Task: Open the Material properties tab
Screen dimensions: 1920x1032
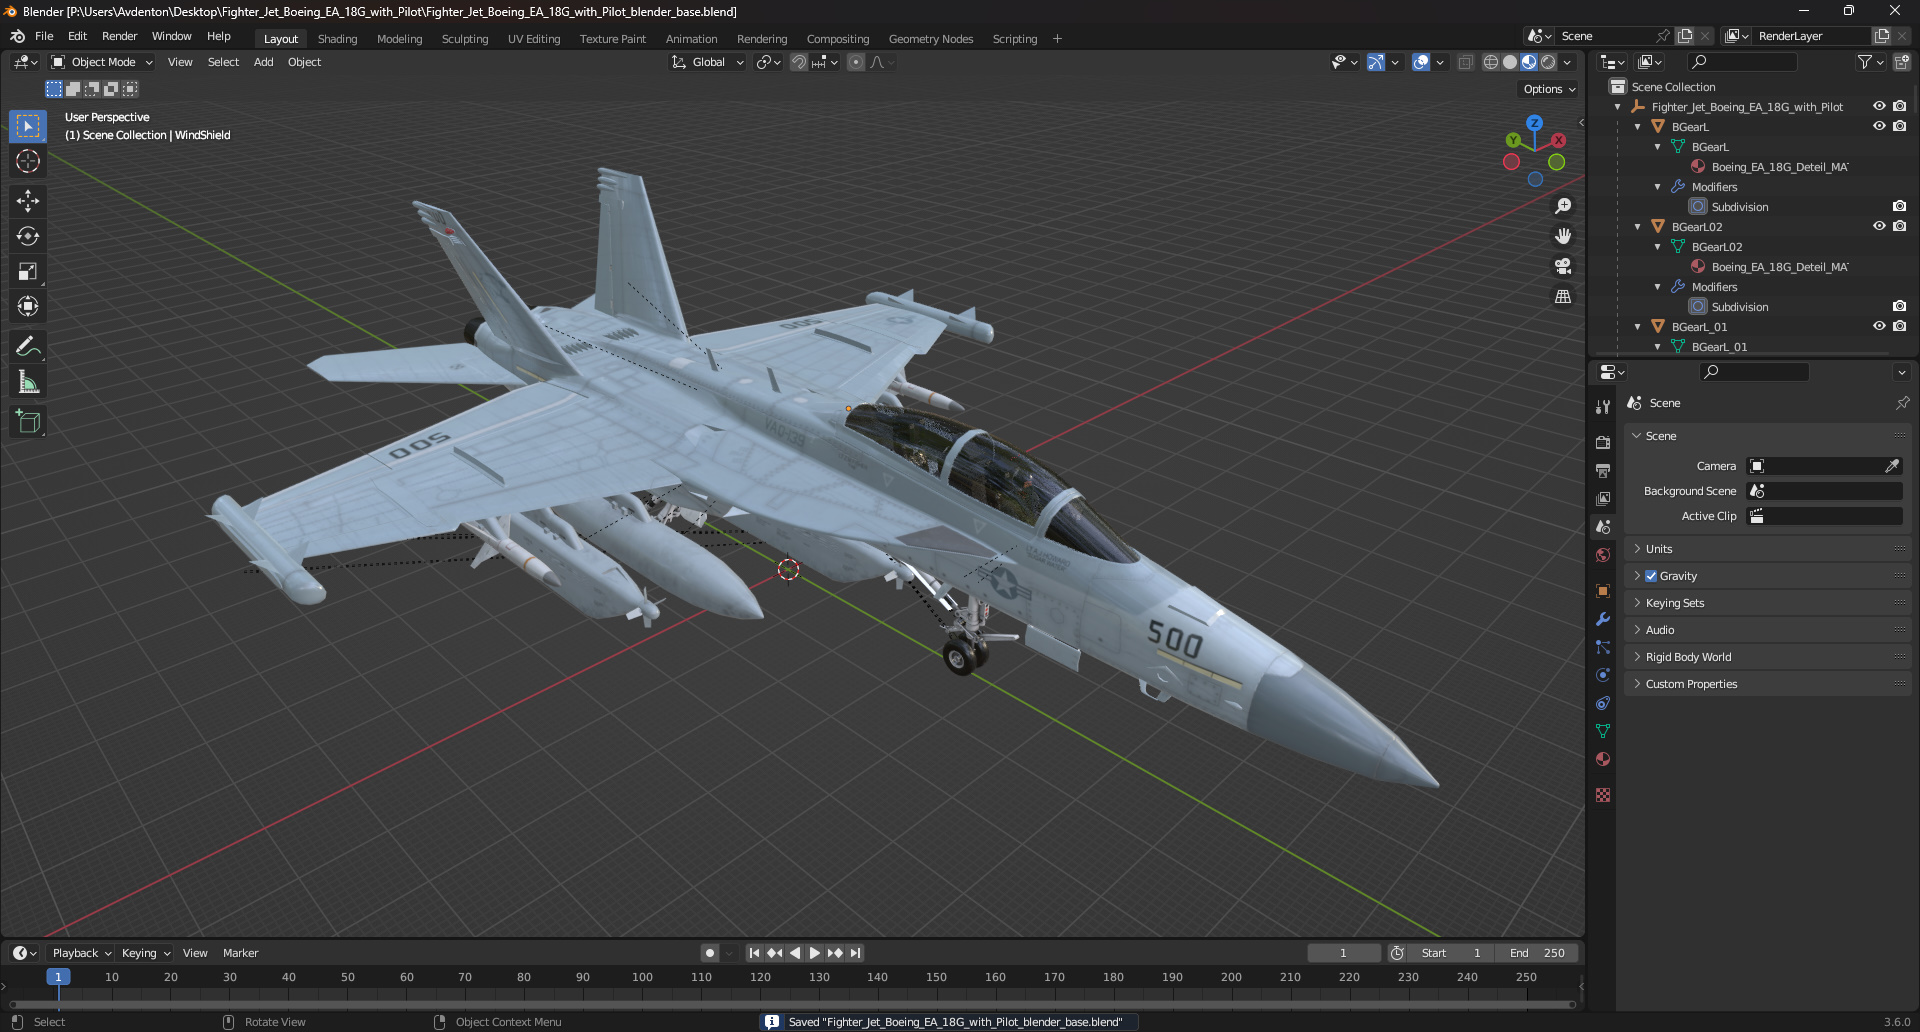Action: click(1603, 759)
